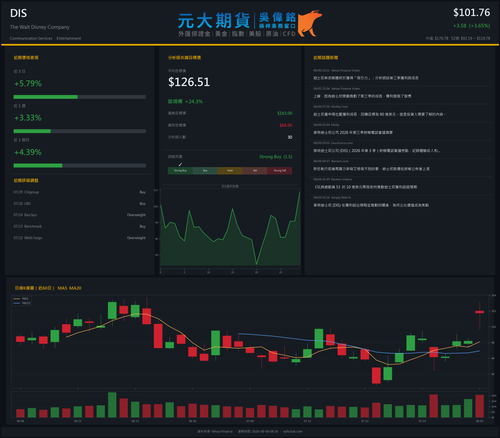Screen dimensions: 500x438
Task: Click the Benchmark Buy rating row
Action: [x=80, y=226]
